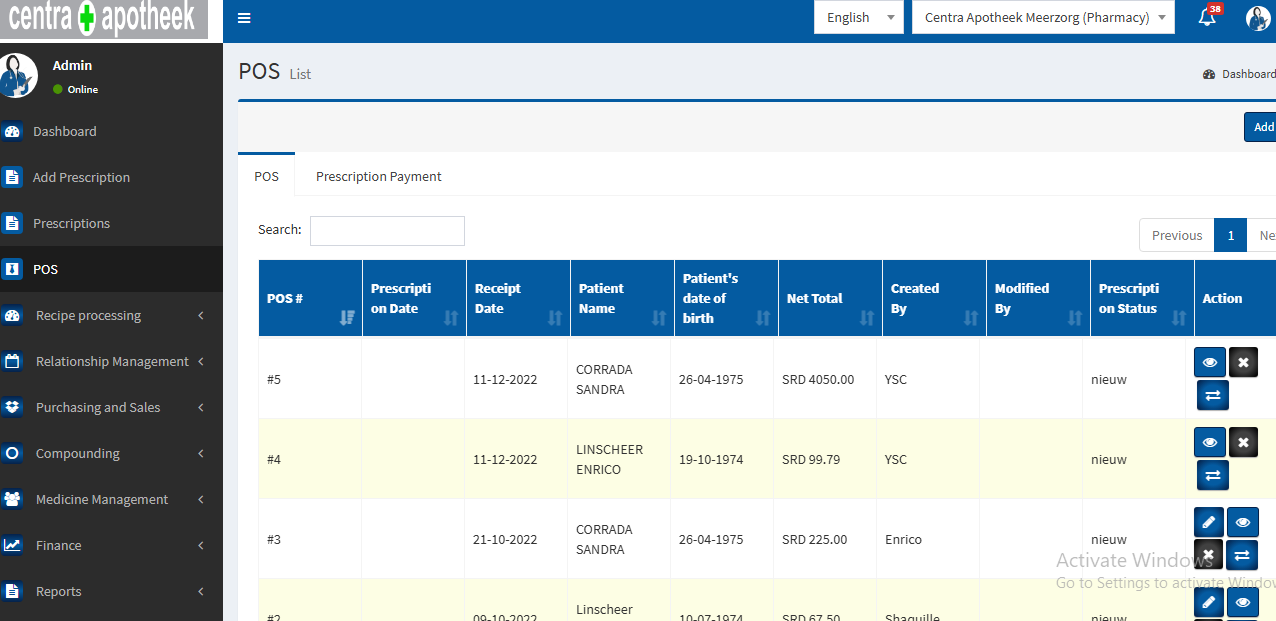Viewport: 1276px width, 621px height.
Task: Click the hamburger menu toggle icon
Action: pos(244,18)
